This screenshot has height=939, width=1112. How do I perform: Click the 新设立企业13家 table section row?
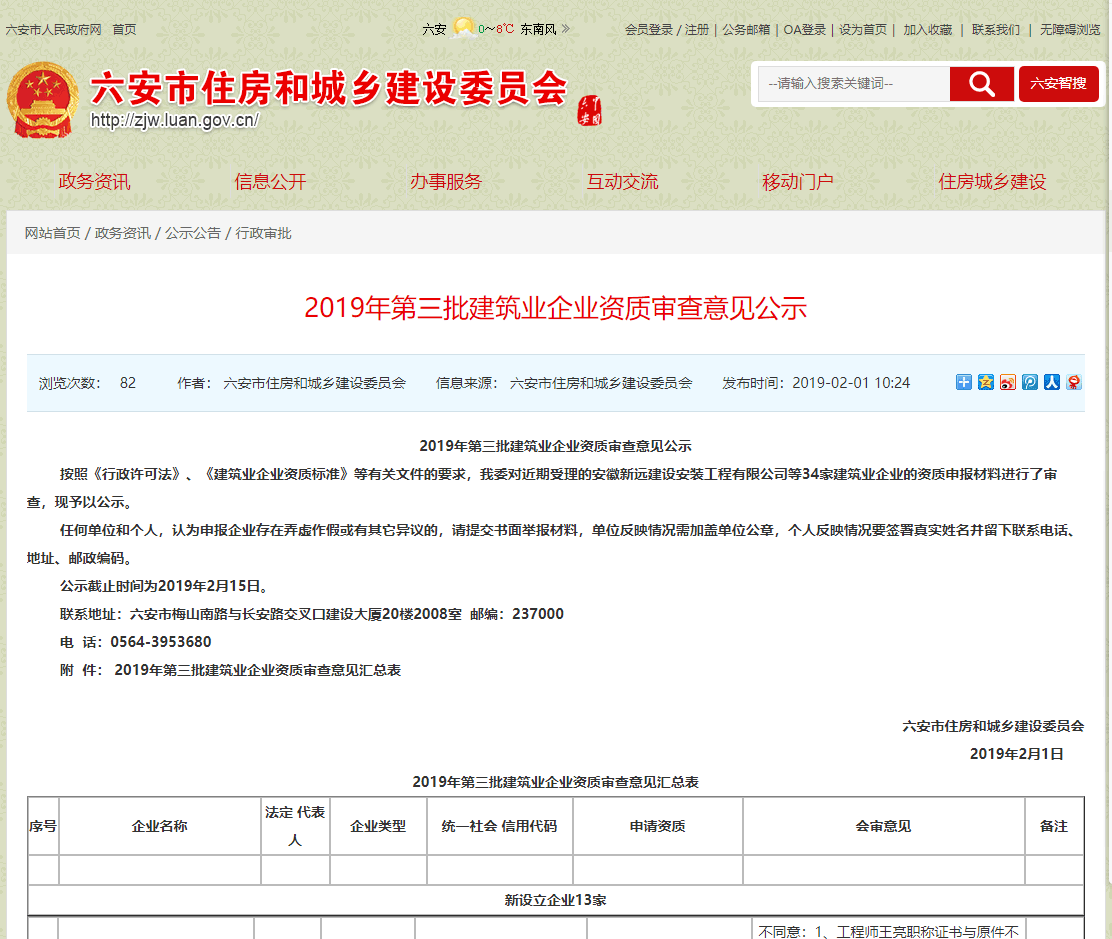[555, 900]
